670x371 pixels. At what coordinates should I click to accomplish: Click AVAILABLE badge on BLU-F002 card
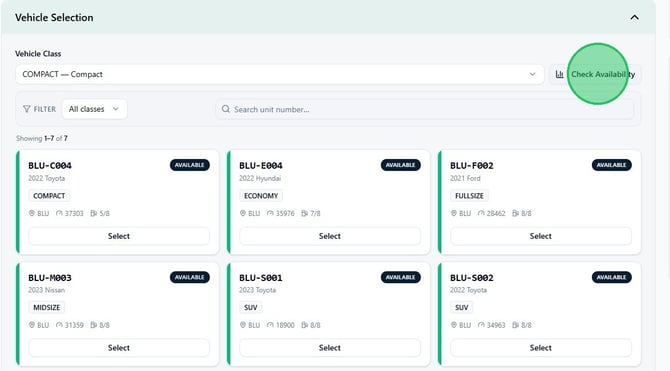click(x=611, y=165)
